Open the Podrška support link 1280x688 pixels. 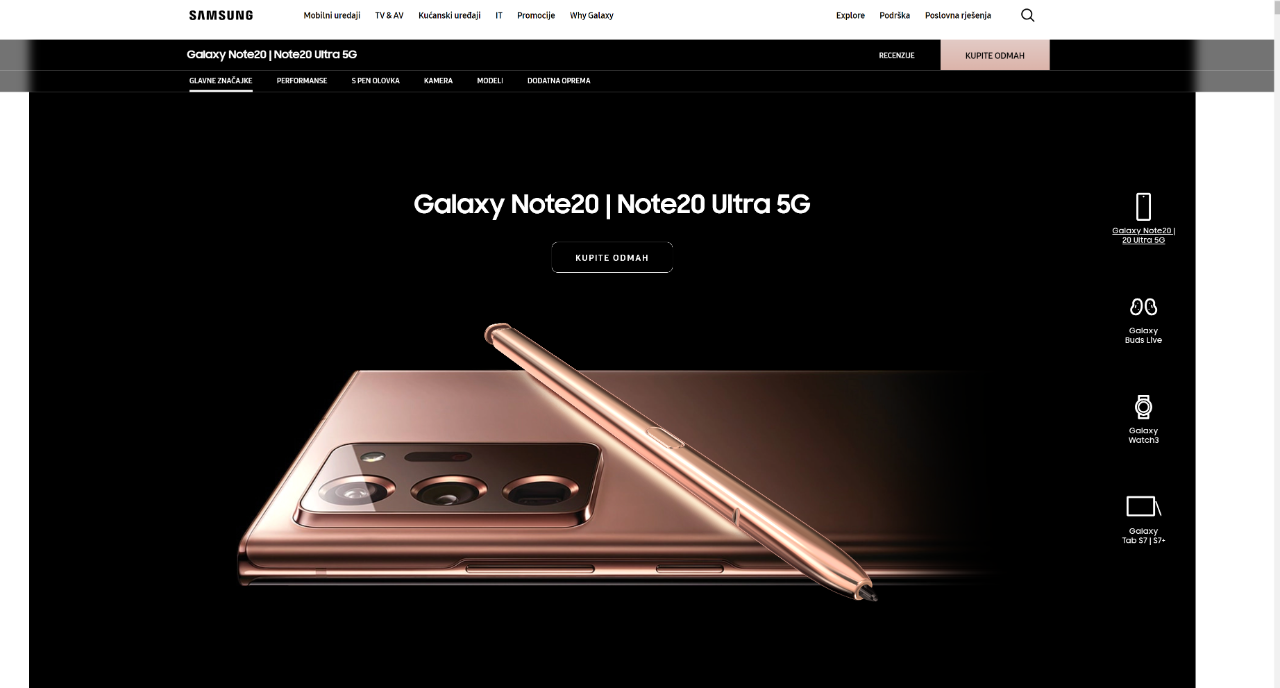[x=895, y=15]
